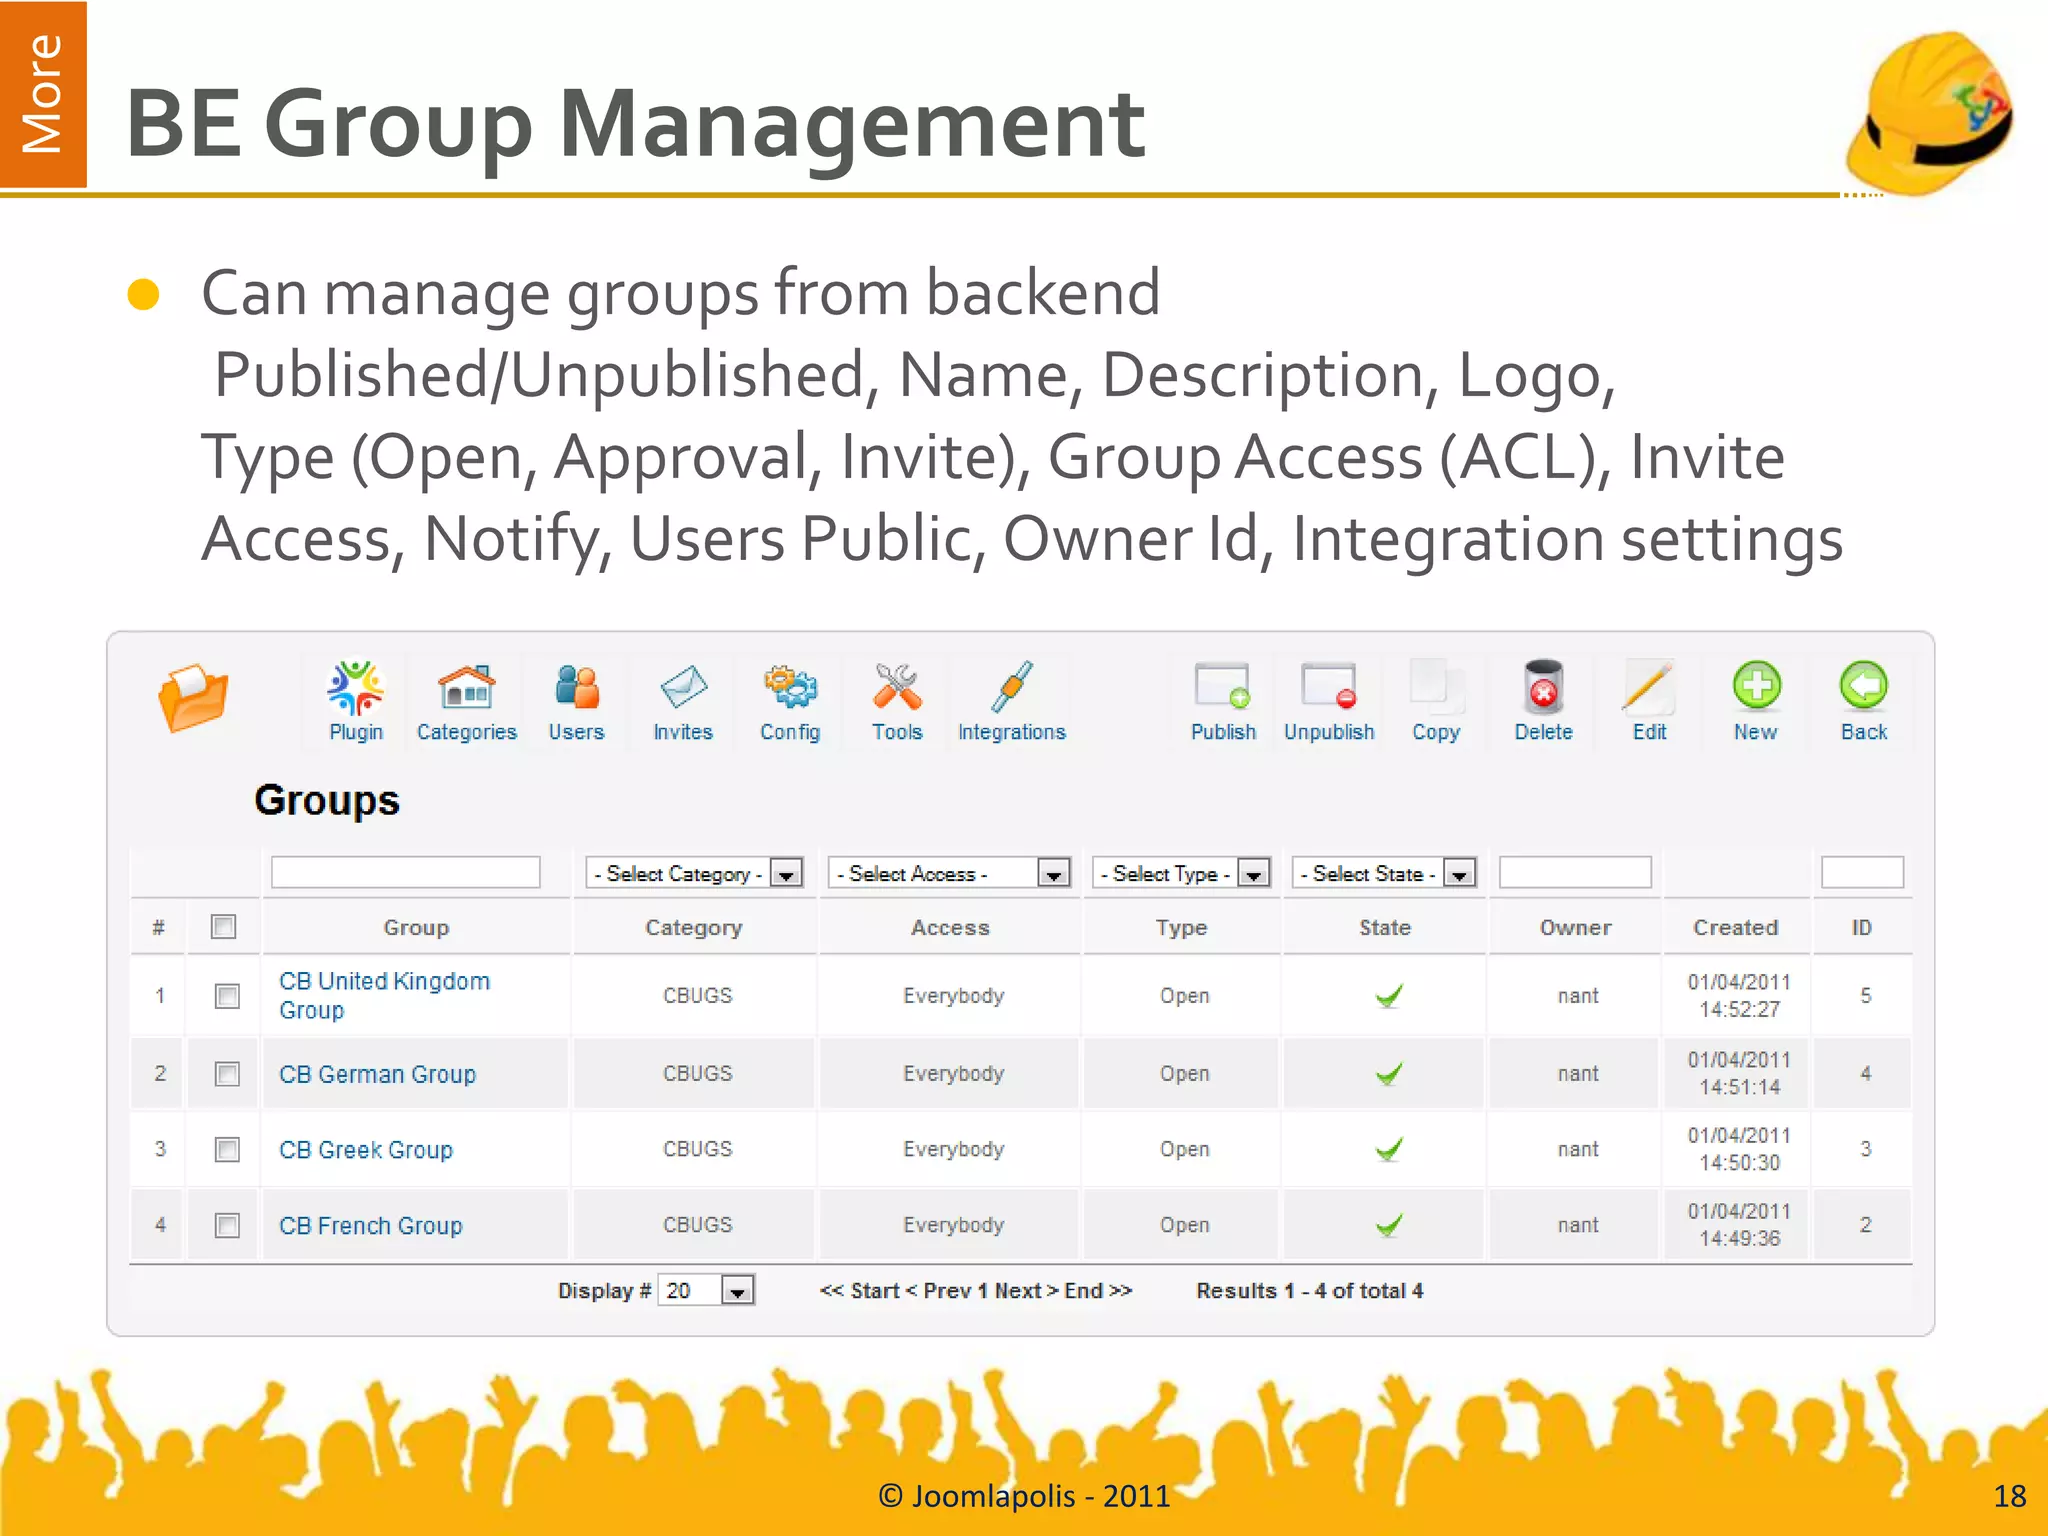
Task: Click green state checkmark for CB Greek Group
Action: [1389, 1150]
